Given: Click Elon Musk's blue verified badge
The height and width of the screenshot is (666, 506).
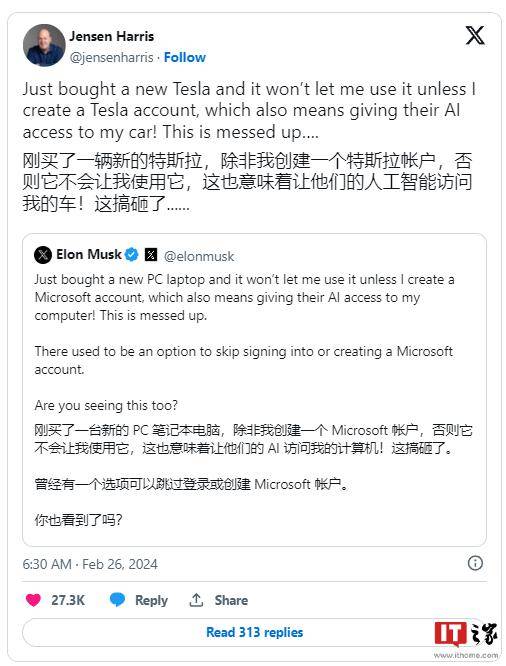Looking at the screenshot, I should (132, 254).
